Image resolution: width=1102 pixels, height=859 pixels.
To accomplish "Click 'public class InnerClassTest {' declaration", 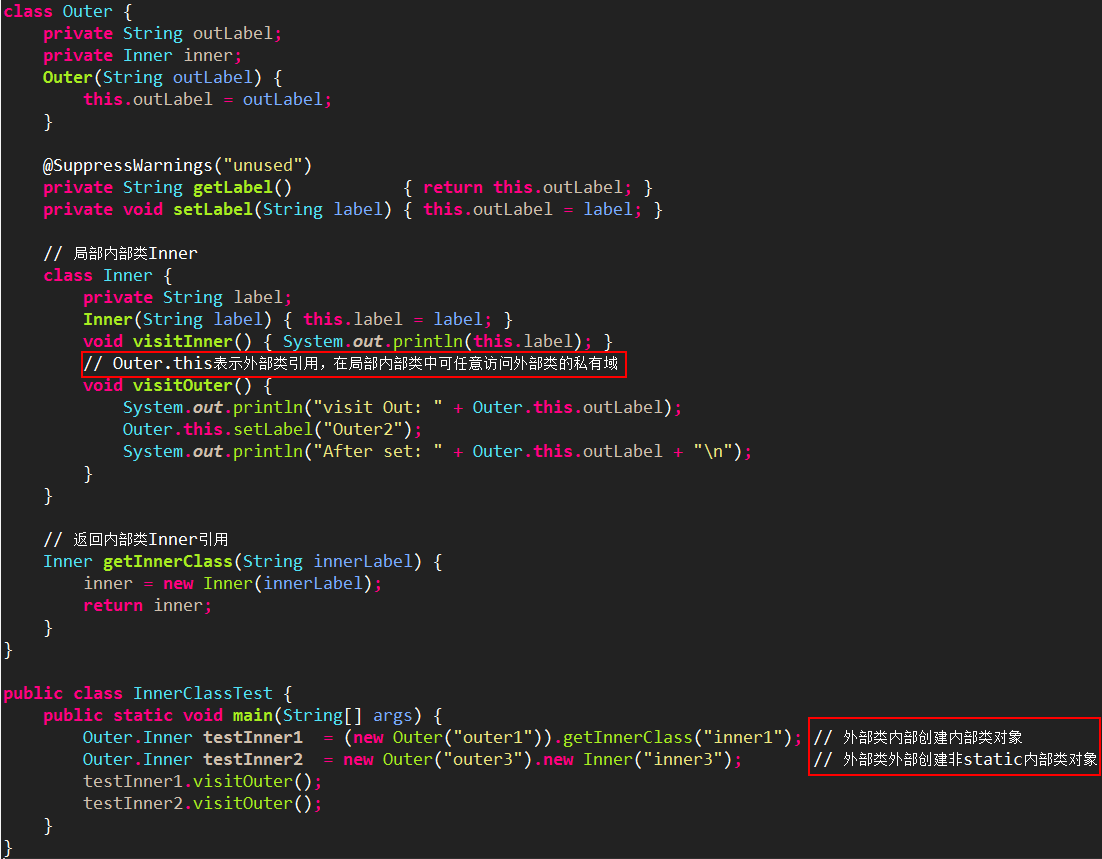I will pos(148,693).
